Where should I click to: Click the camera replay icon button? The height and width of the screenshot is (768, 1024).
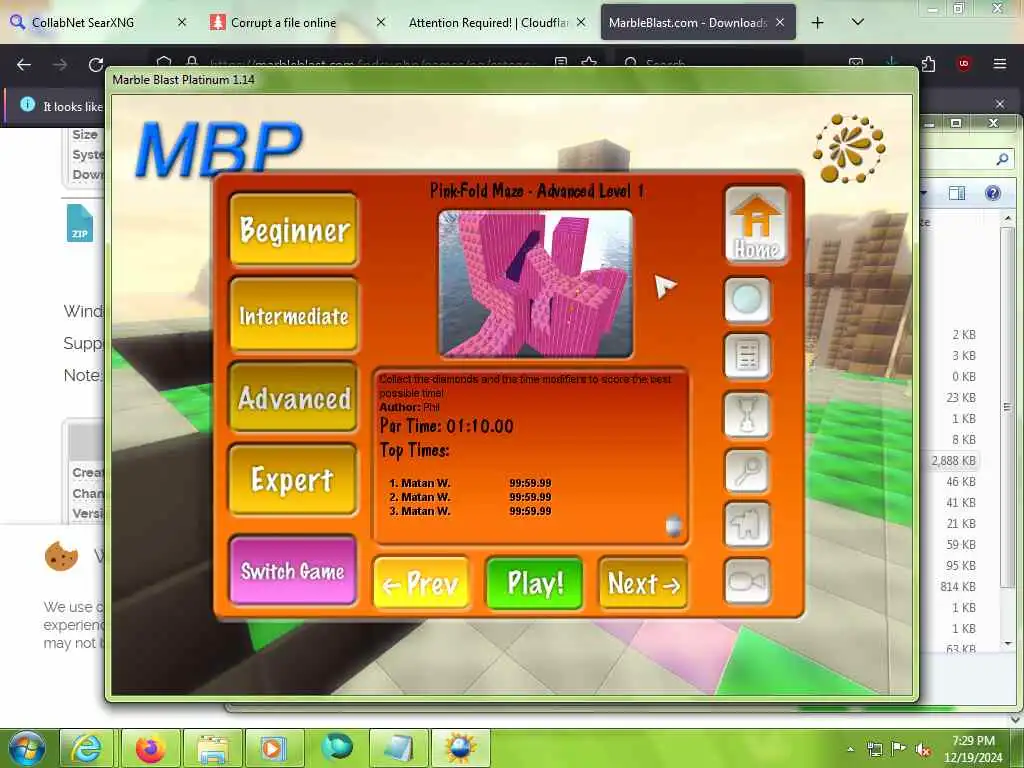747,581
